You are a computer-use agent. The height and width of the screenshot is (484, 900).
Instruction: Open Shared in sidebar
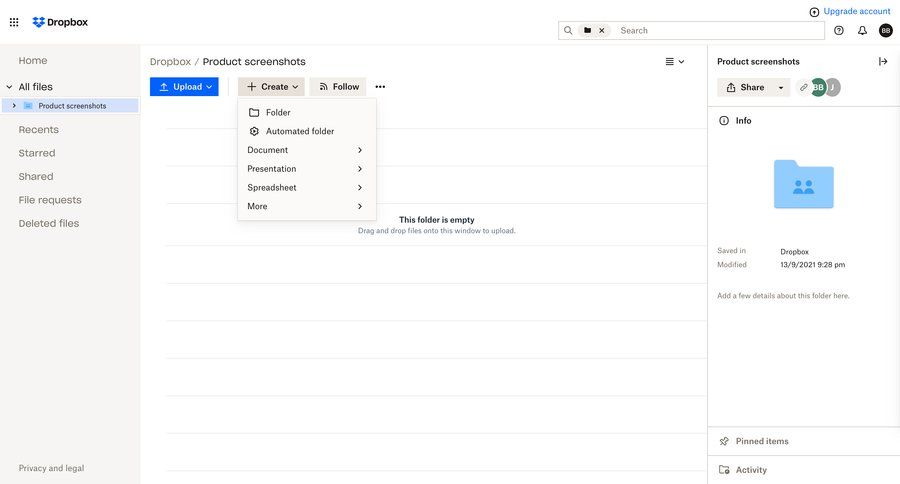tap(36, 177)
